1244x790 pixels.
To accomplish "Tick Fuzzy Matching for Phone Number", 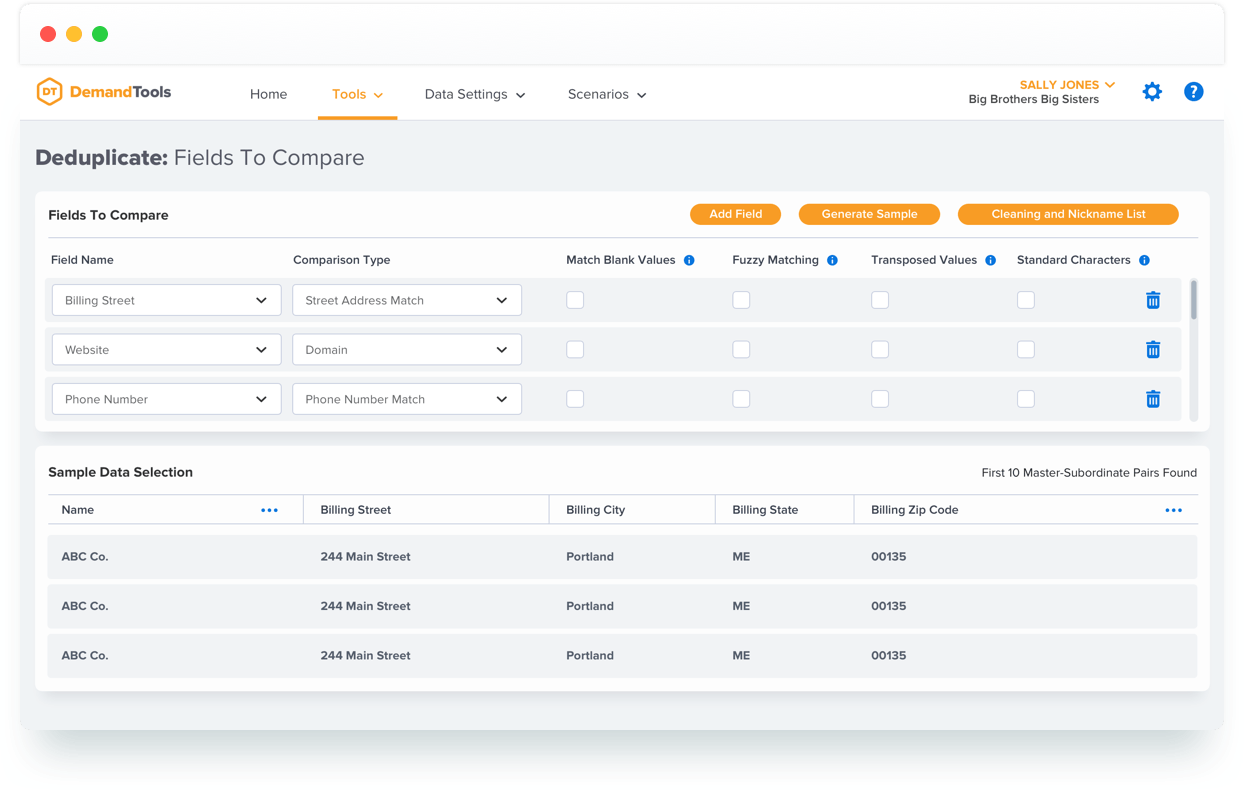I will coord(741,399).
